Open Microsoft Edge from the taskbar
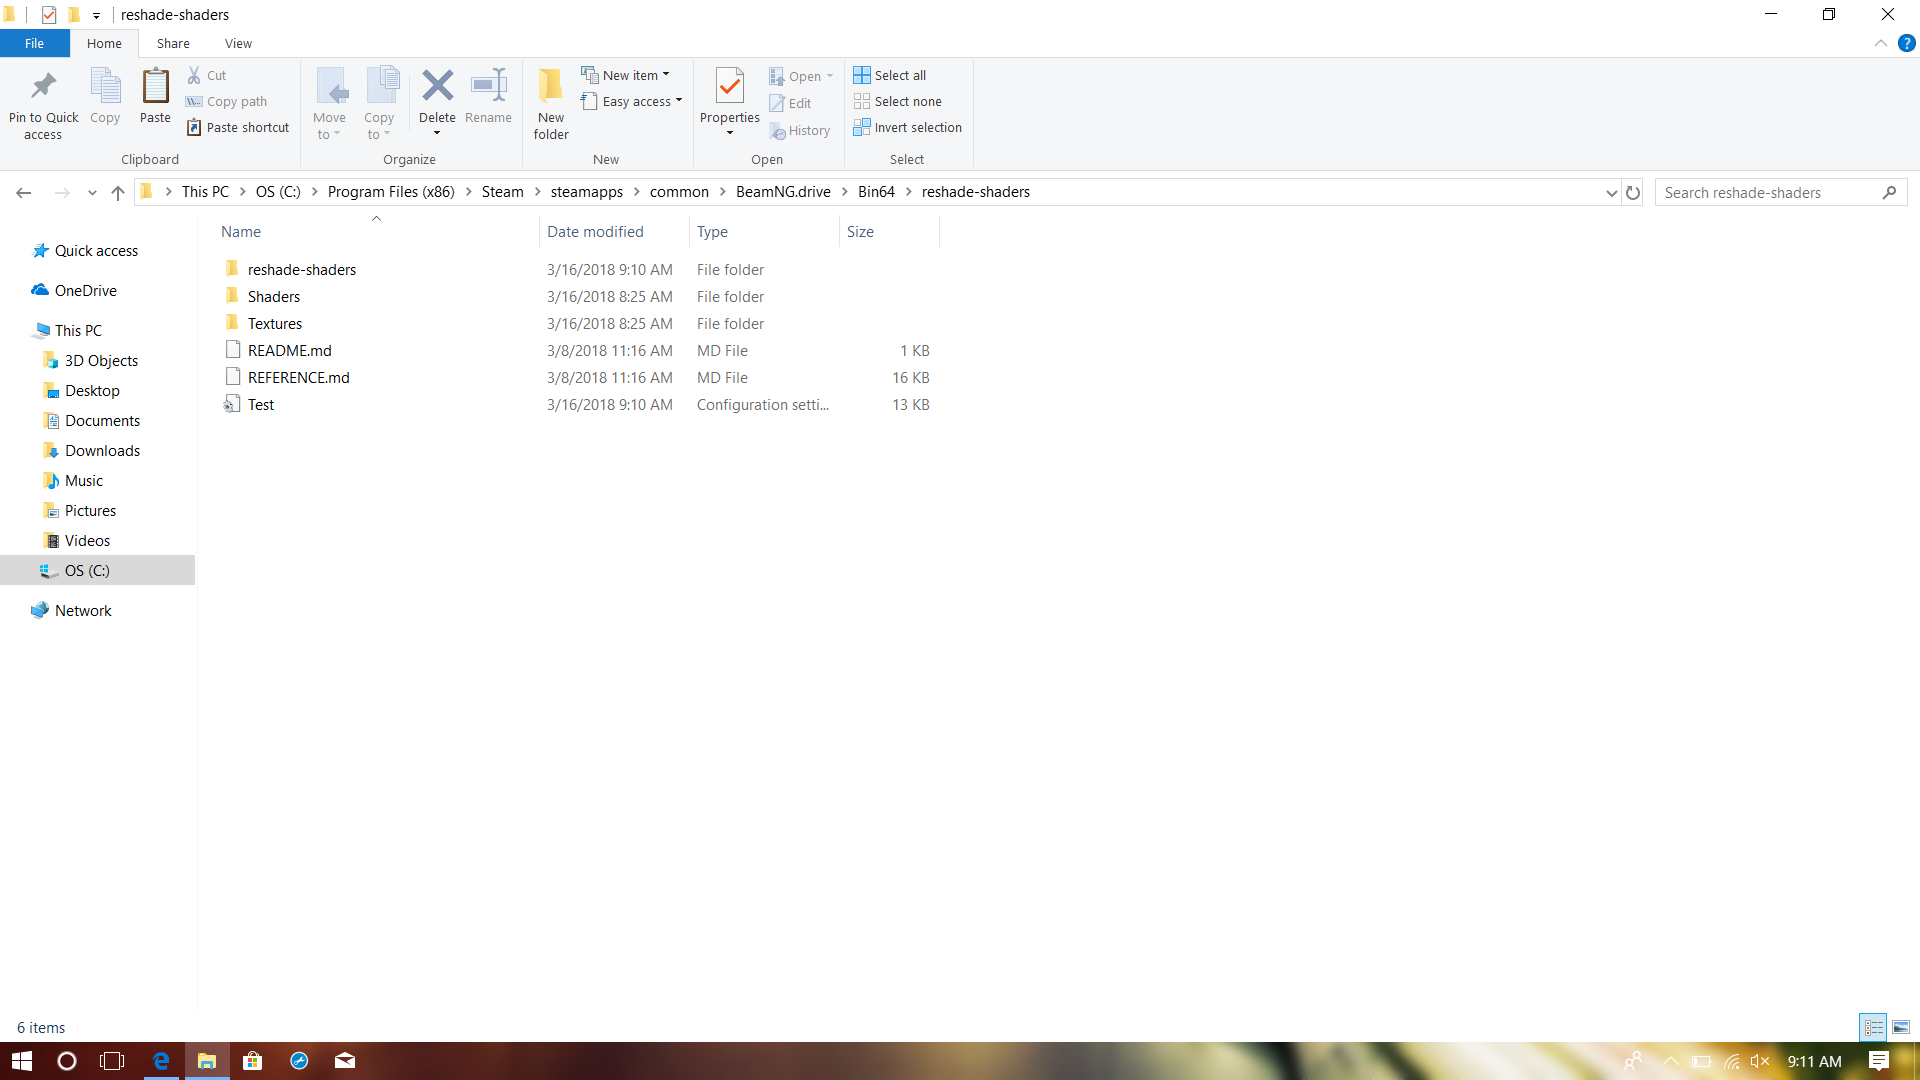This screenshot has width=1920, height=1080. 160,1061
